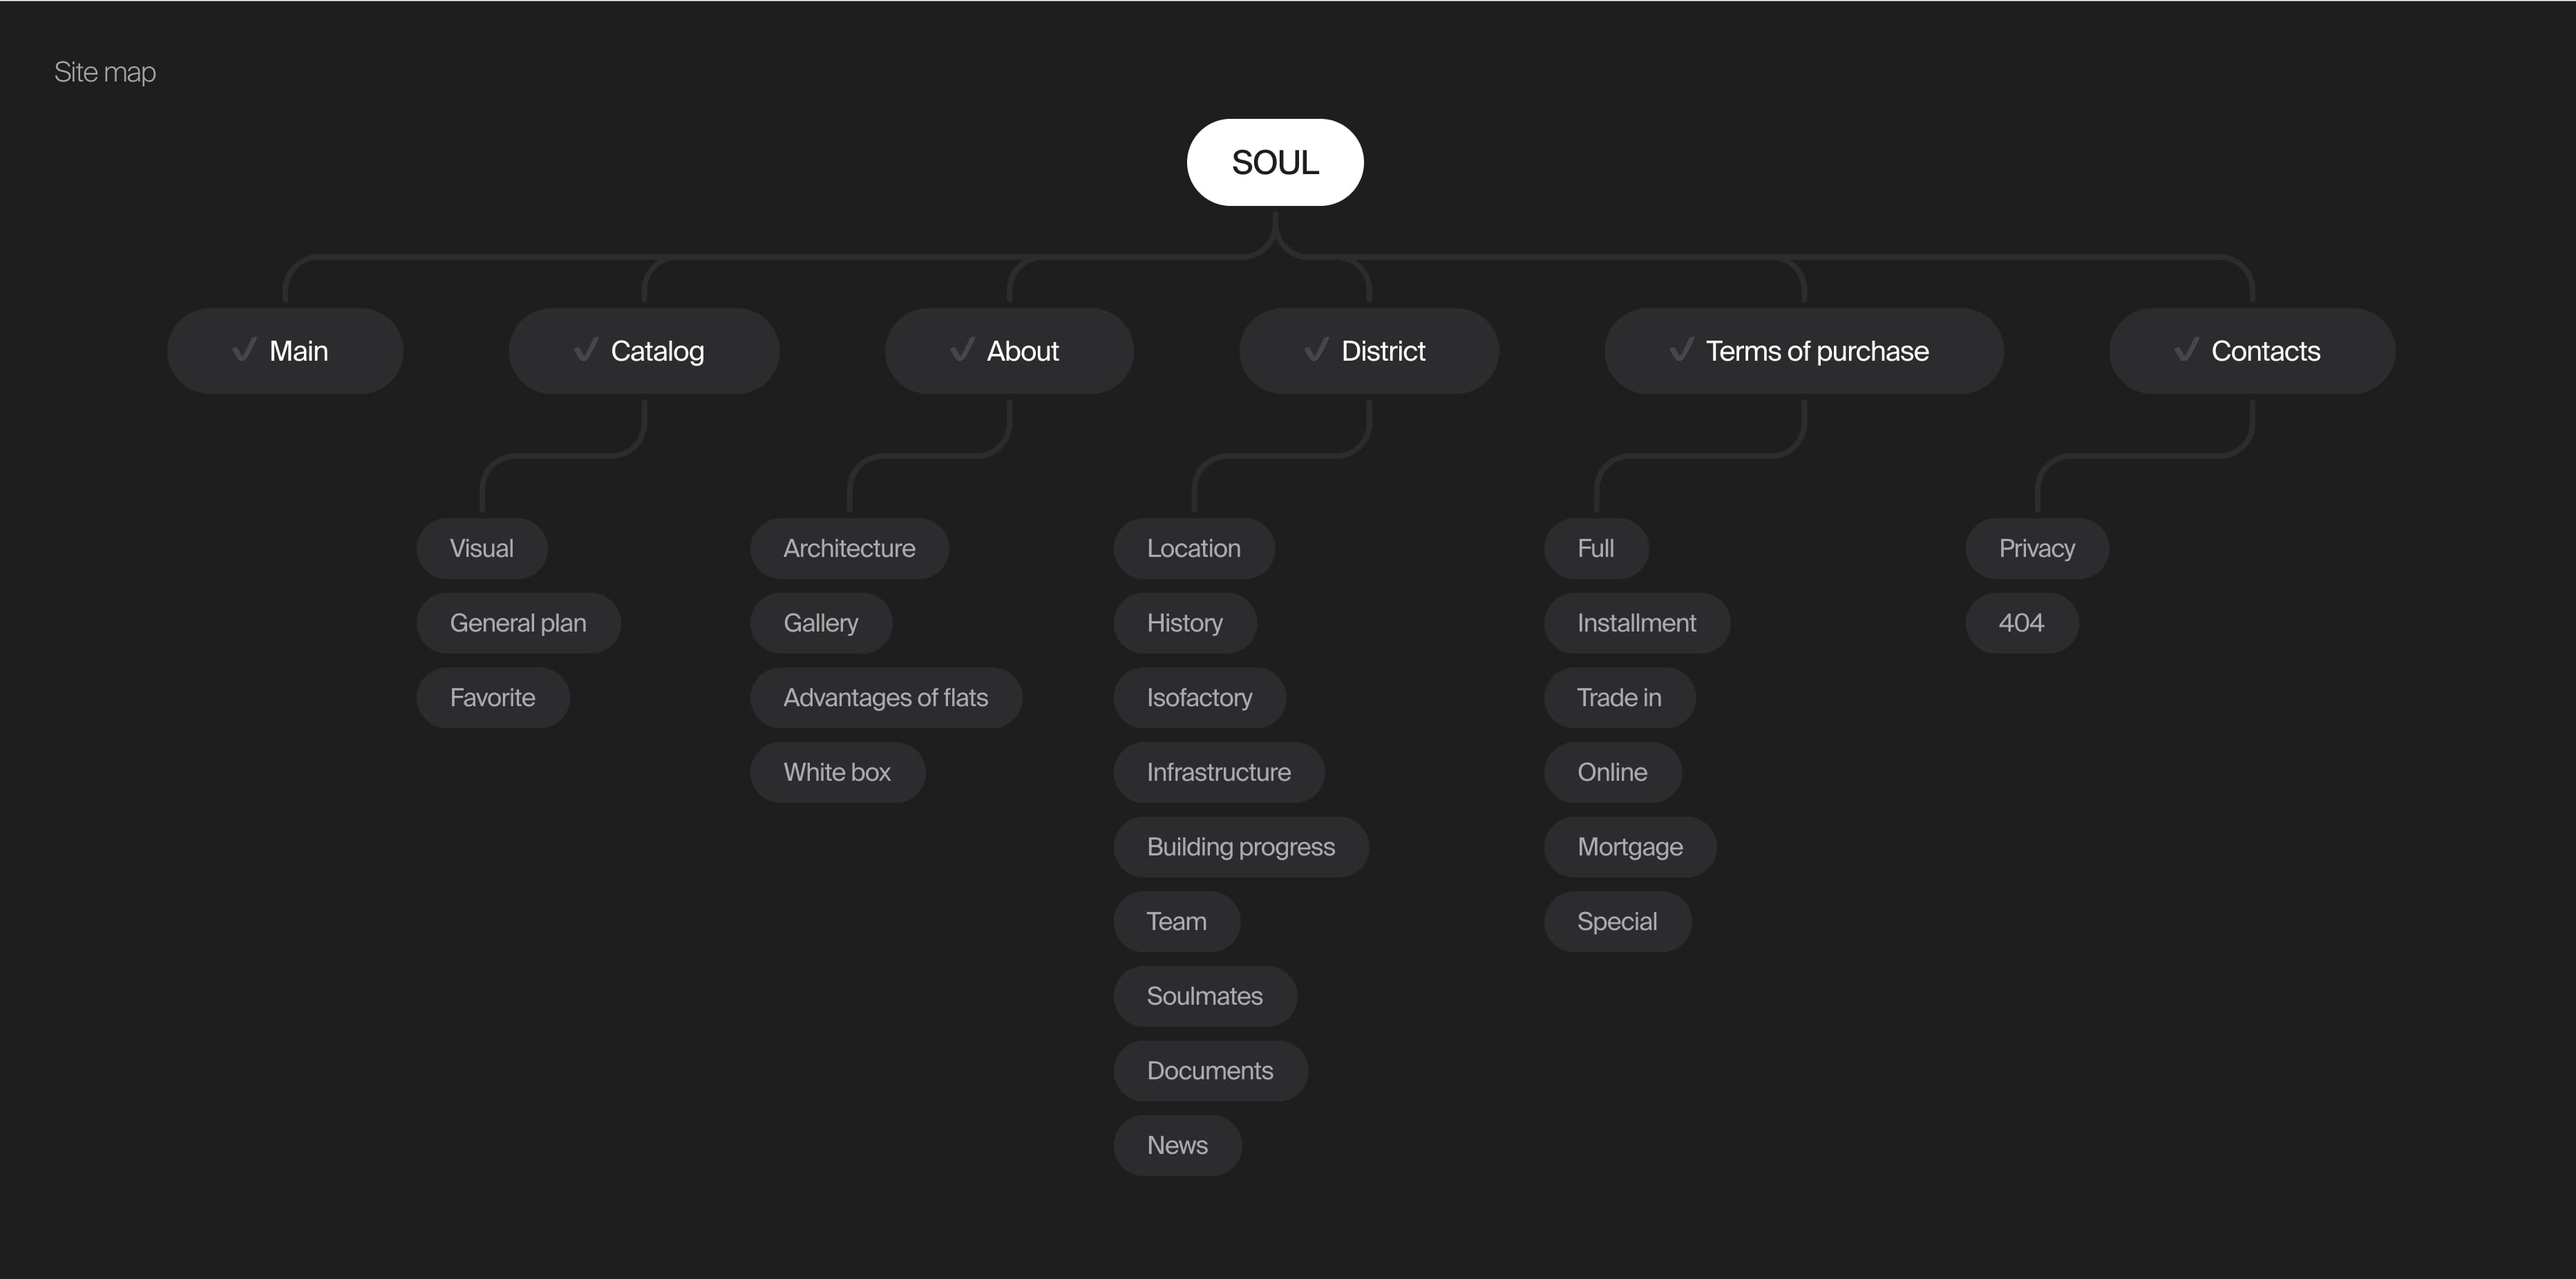The image size is (2576, 1279).
Task: Click the checkmark icon beside District
Action: tap(1316, 350)
